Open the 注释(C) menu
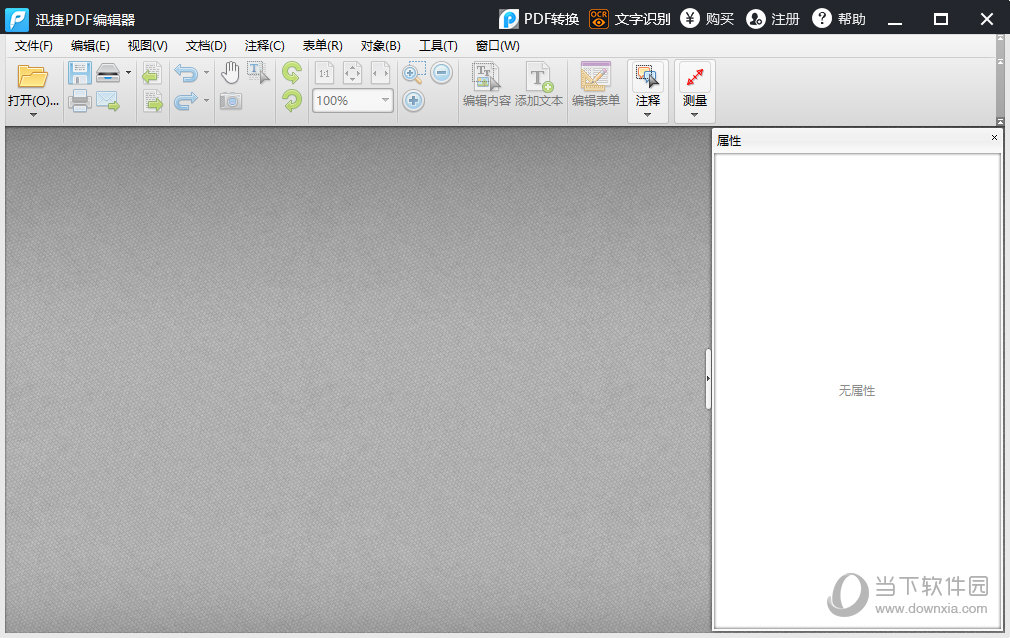 [x=265, y=46]
